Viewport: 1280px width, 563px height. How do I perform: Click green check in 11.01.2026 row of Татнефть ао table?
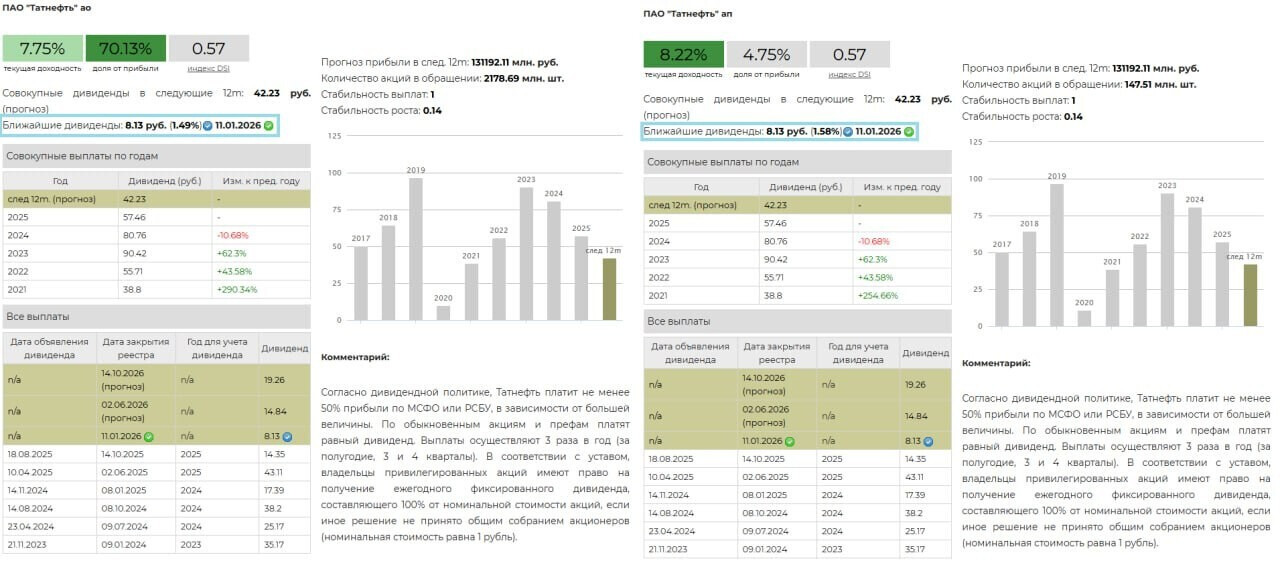tap(148, 436)
